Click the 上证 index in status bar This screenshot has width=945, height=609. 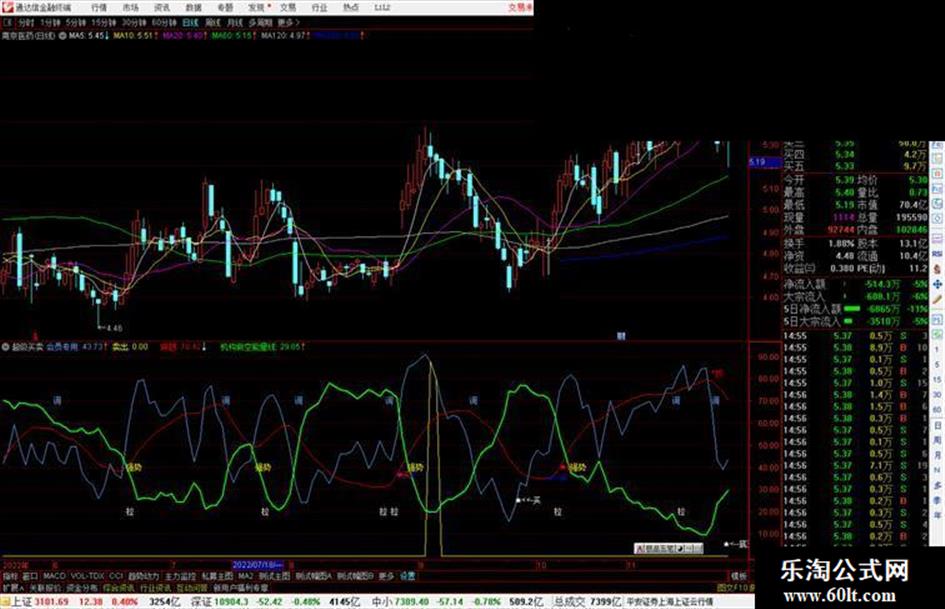[x=22, y=602]
